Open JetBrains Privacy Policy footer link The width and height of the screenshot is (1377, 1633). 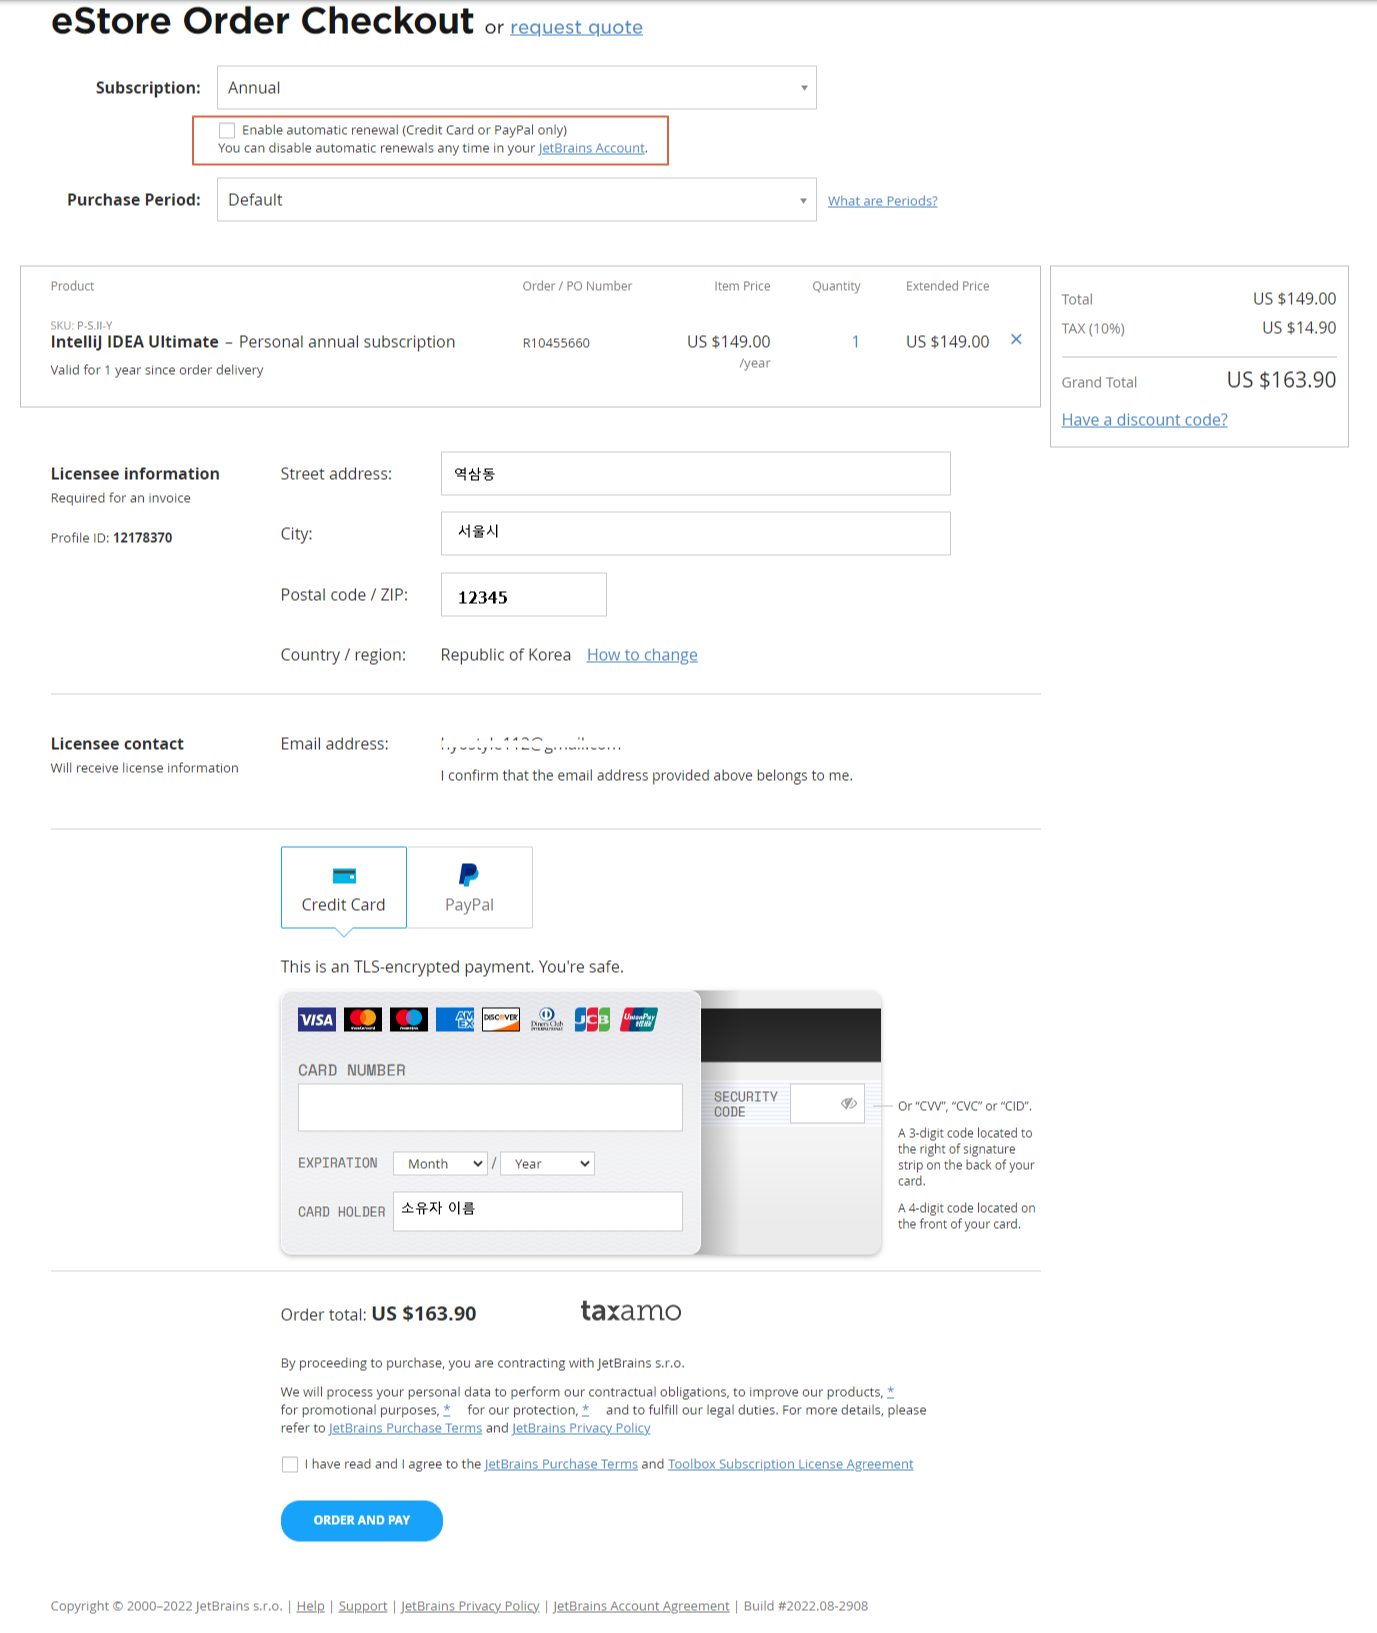(470, 1606)
